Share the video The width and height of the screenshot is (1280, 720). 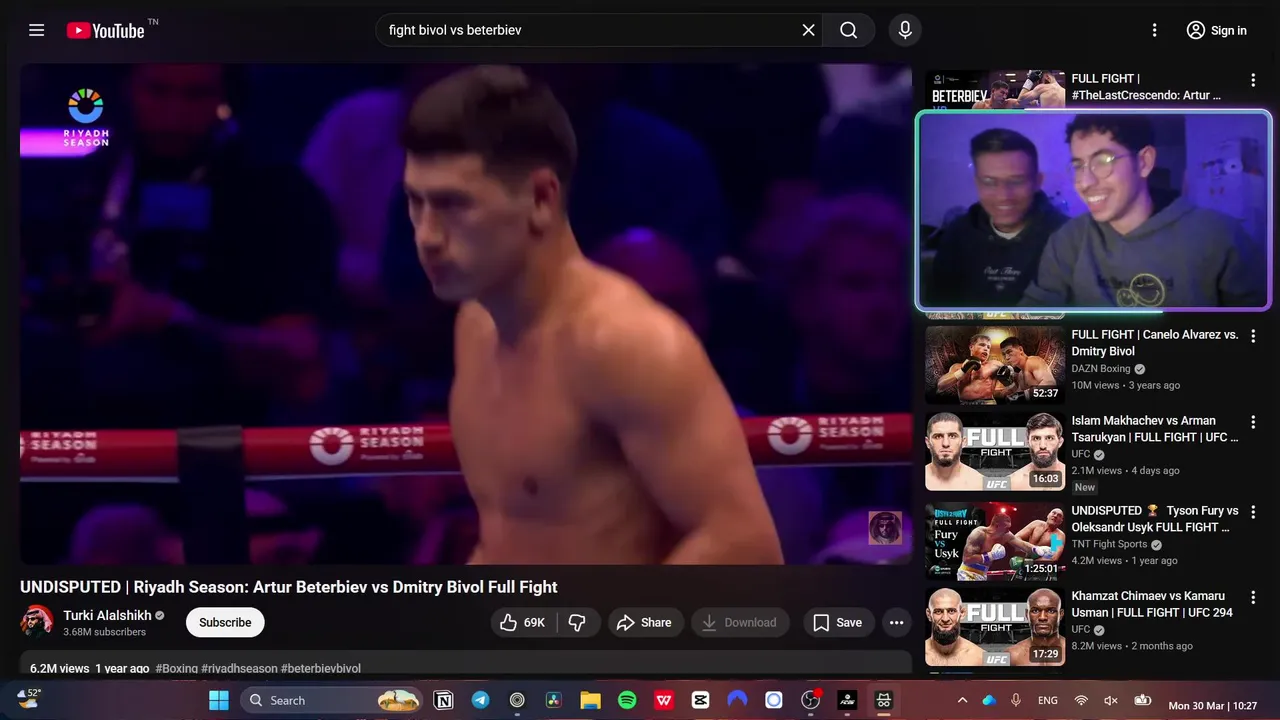click(645, 623)
